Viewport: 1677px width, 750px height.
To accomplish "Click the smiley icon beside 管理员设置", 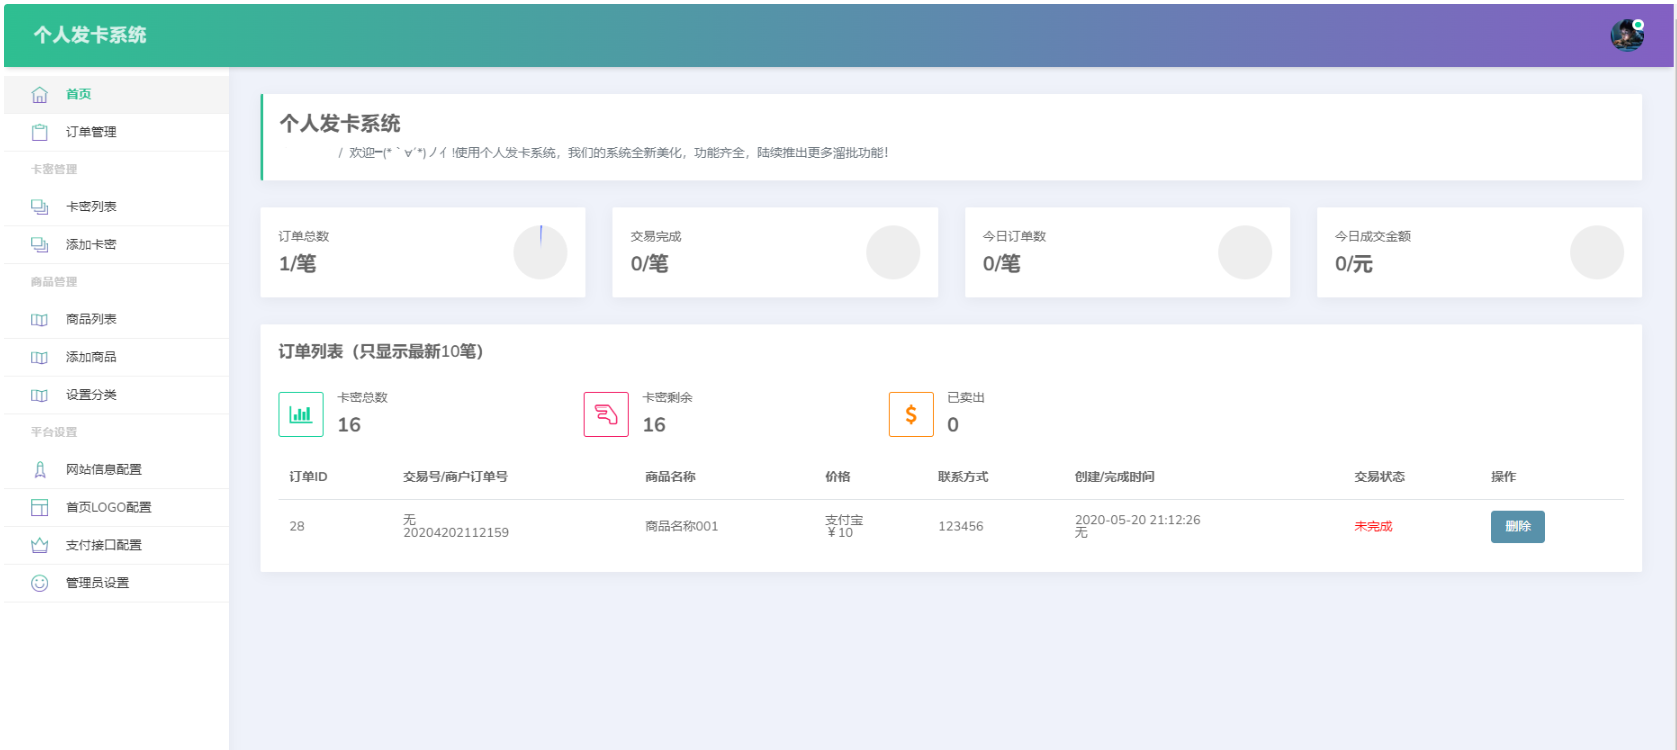I will pyautogui.click(x=39, y=583).
